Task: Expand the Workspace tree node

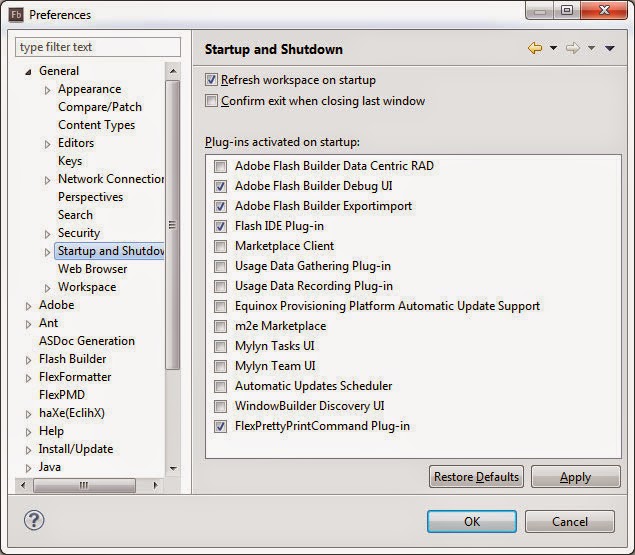Action: 47,288
